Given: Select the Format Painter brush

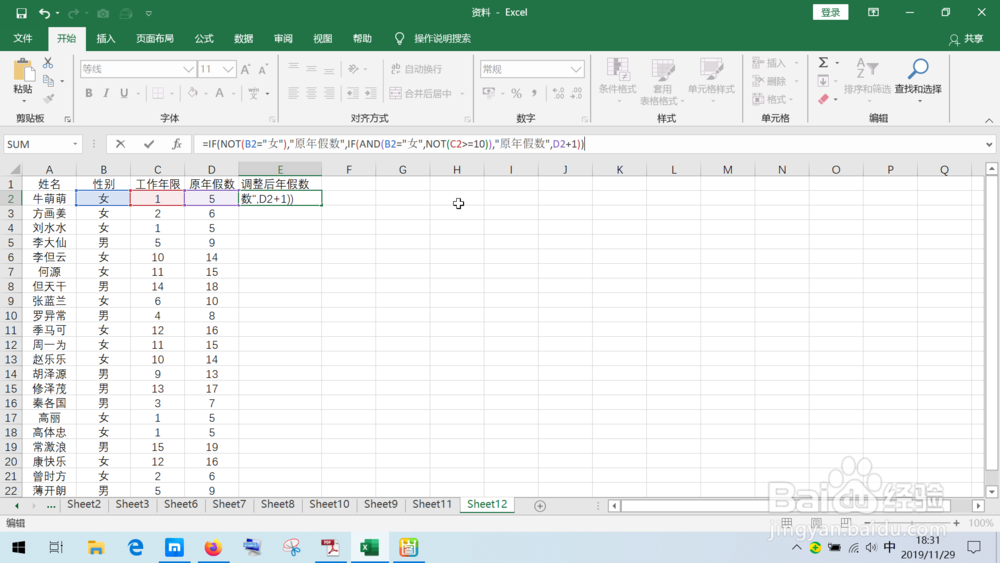Looking at the screenshot, I should point(48,99).
